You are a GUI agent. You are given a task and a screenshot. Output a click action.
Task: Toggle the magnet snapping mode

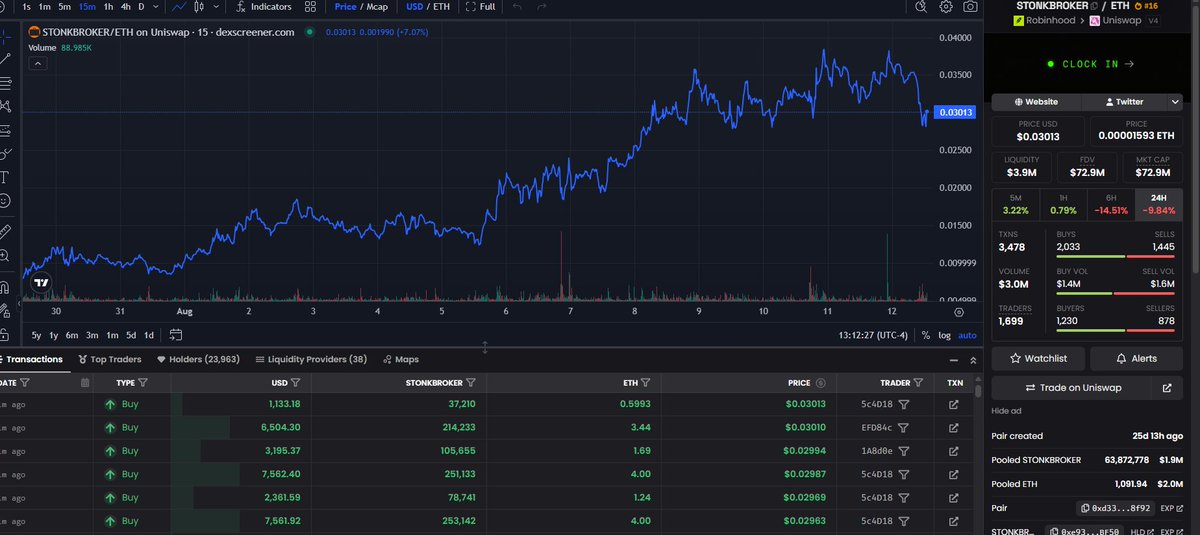pyautogui.click(x=6, y=286)
